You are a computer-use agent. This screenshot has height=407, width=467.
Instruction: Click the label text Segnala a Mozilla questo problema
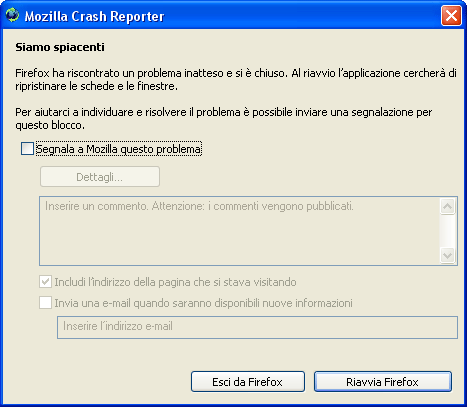119,149
